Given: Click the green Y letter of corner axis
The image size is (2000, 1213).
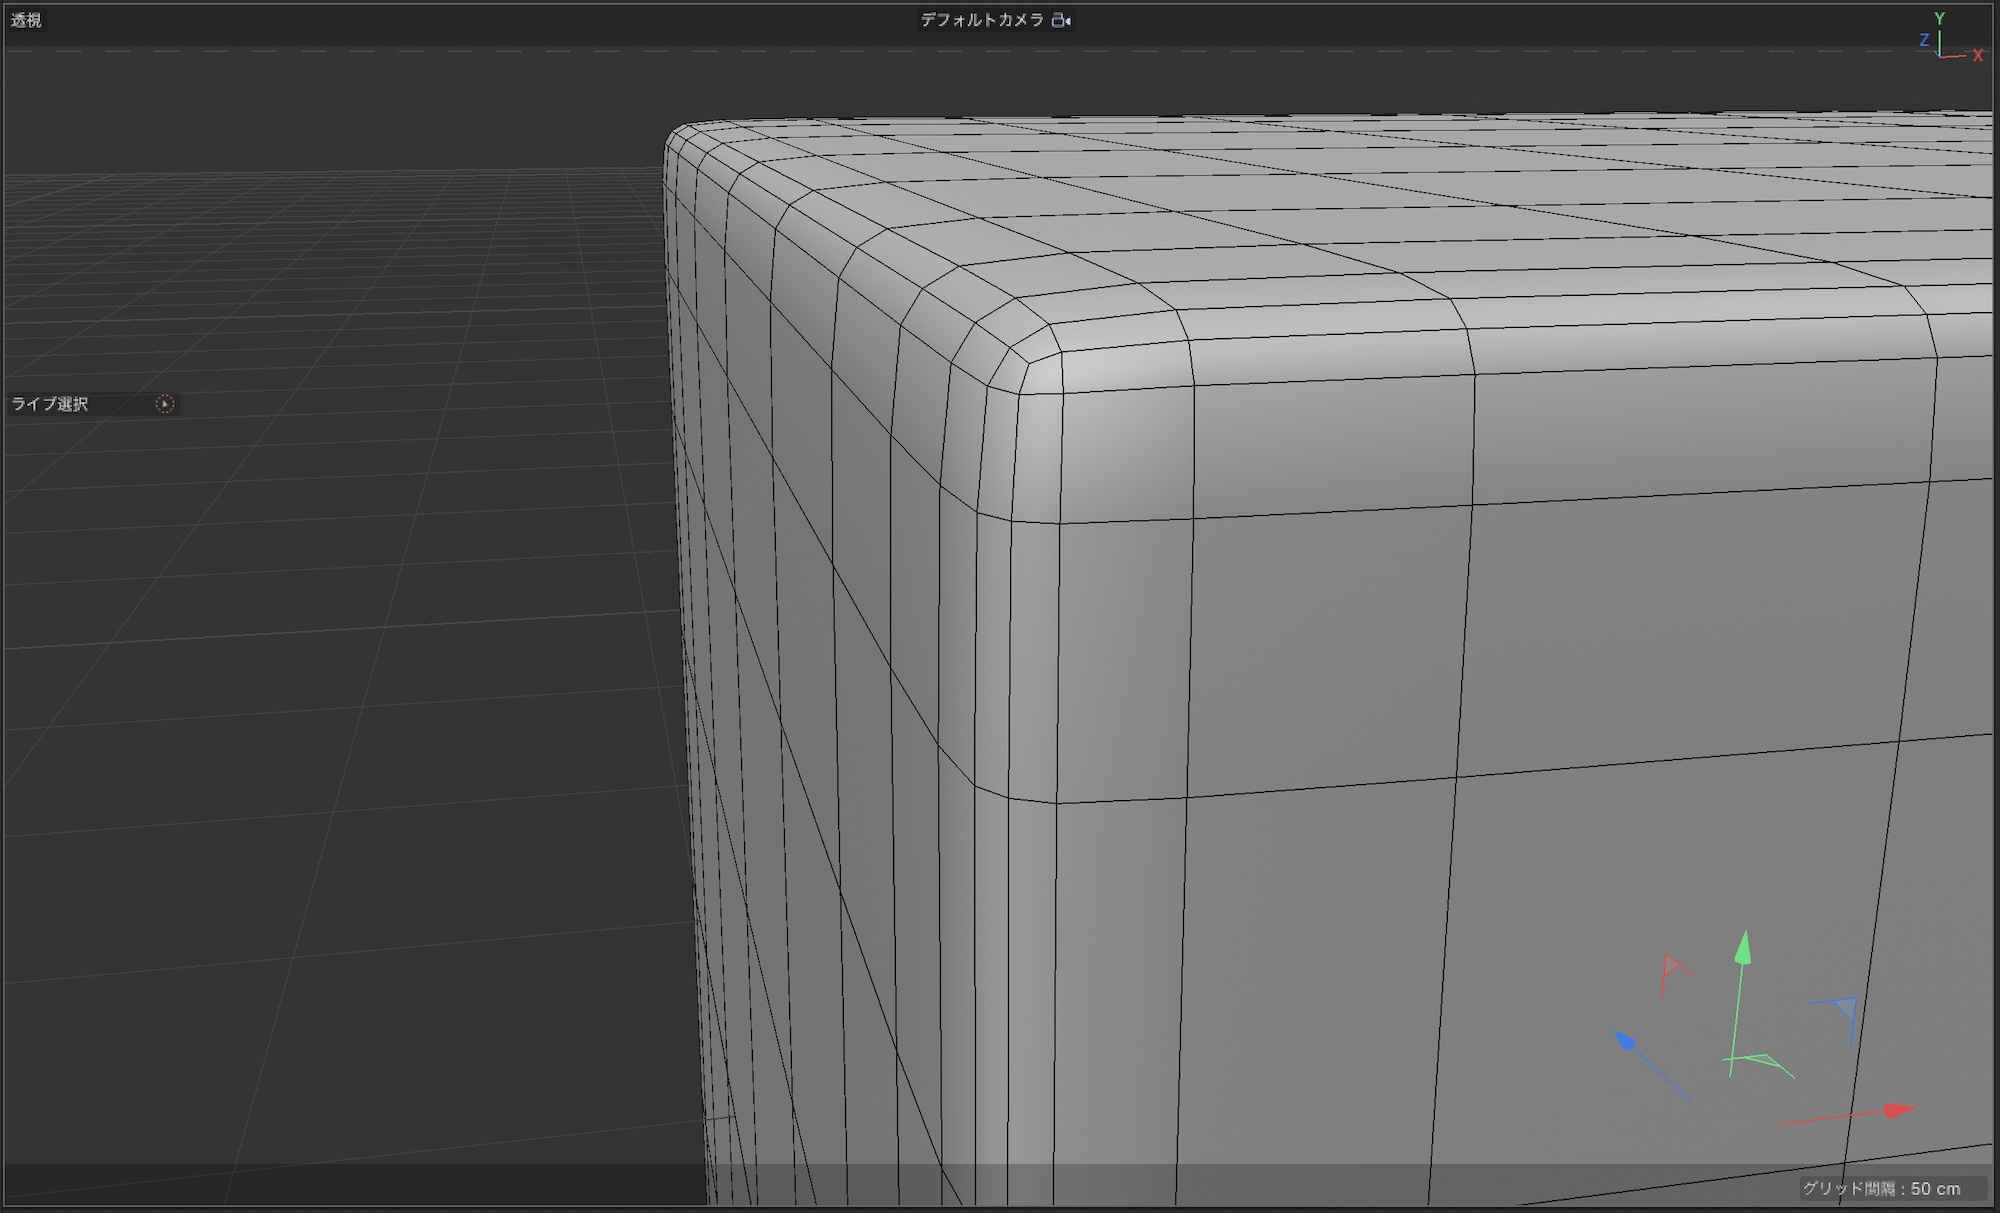Looking at the screenshot, I should 1939,18.
